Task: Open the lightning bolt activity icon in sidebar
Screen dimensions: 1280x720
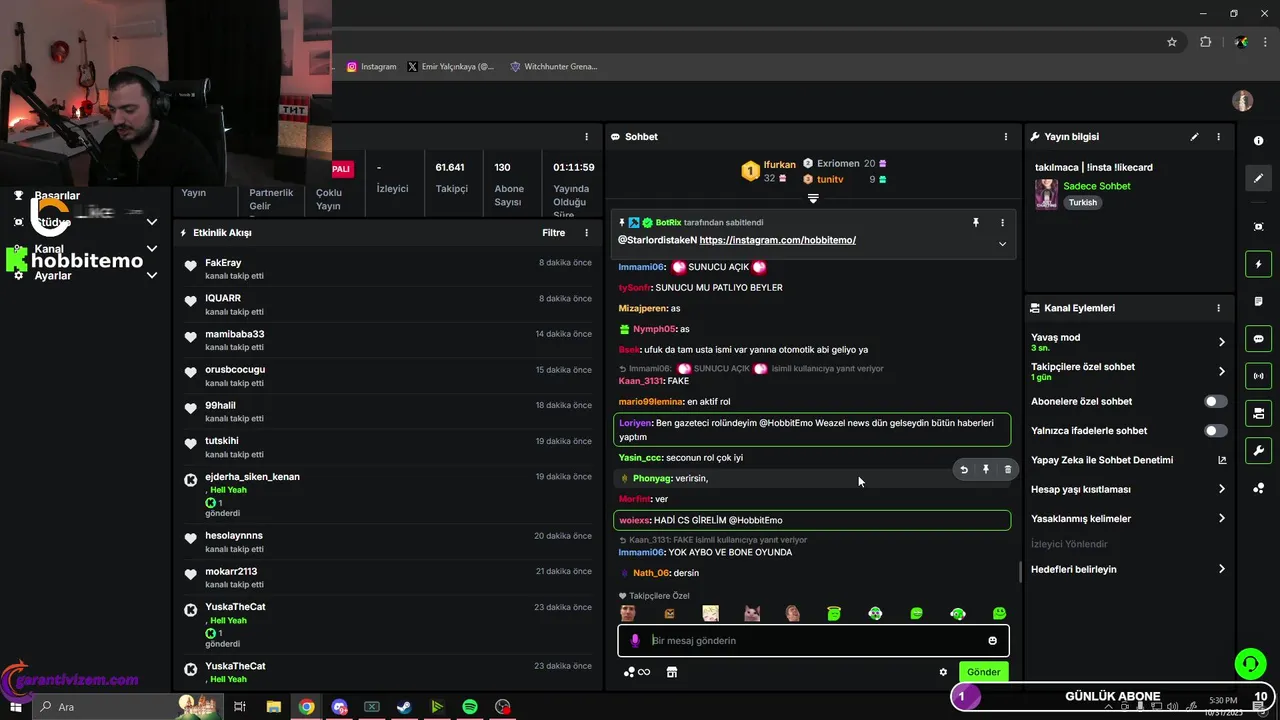Action: click(x=1258, y=264)
